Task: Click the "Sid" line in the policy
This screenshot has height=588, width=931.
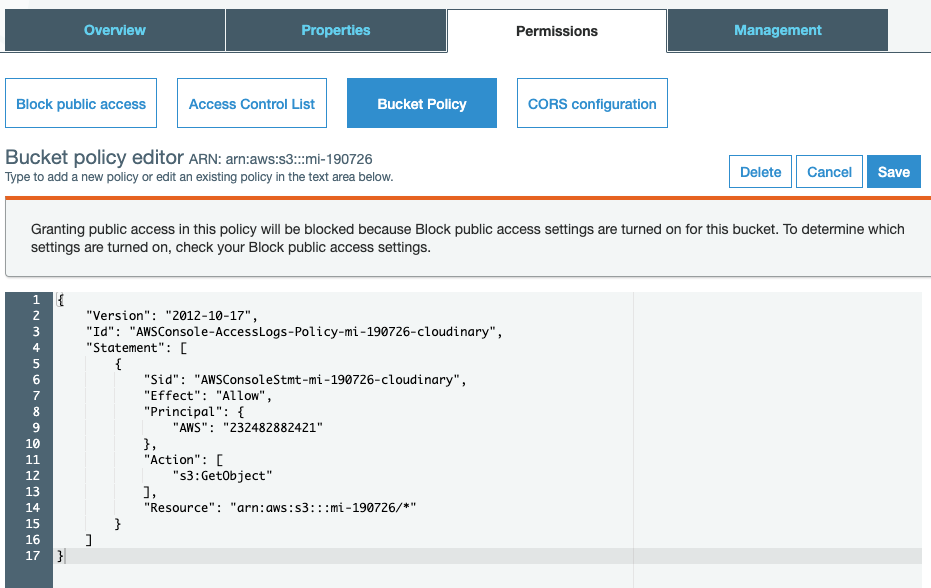Action: click(x=305, y=380)
